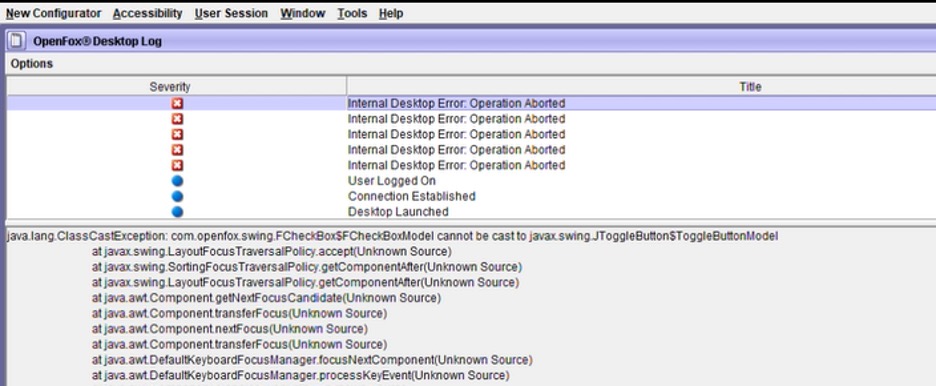Image resolution: width=936 pixels, height=386 pixels.
Task: Click the focusNextComponent stack trace line
Action: (312, 360)
